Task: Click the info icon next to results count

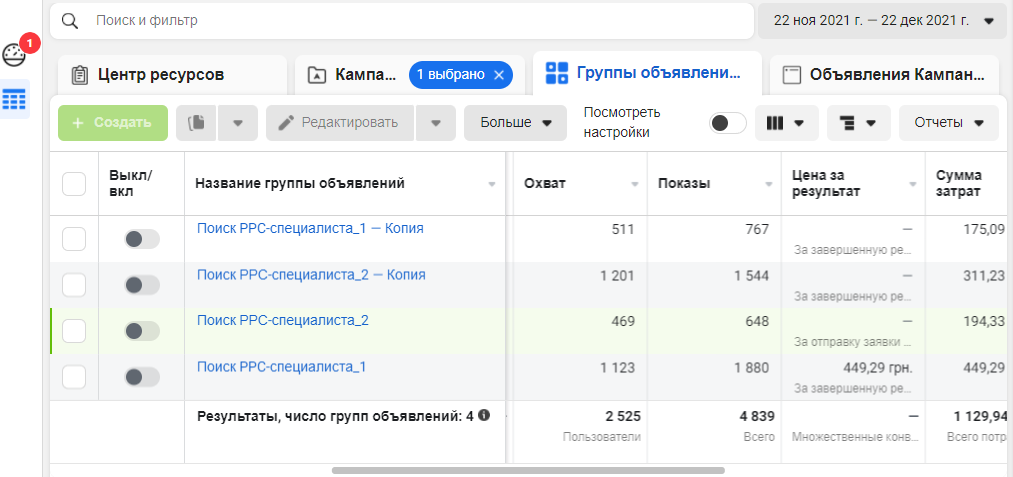Action: [484, 415]
